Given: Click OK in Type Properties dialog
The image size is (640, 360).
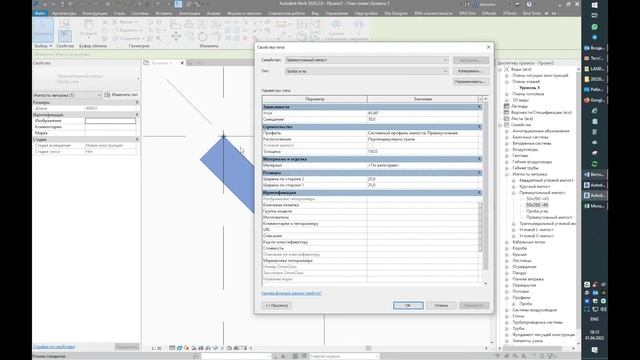Looking at the screenshot, I should 408,305.
